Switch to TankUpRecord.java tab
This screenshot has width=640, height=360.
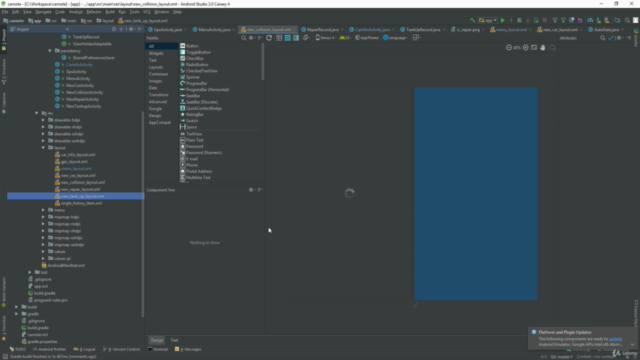pyautogui.click(x=423, y=30)
